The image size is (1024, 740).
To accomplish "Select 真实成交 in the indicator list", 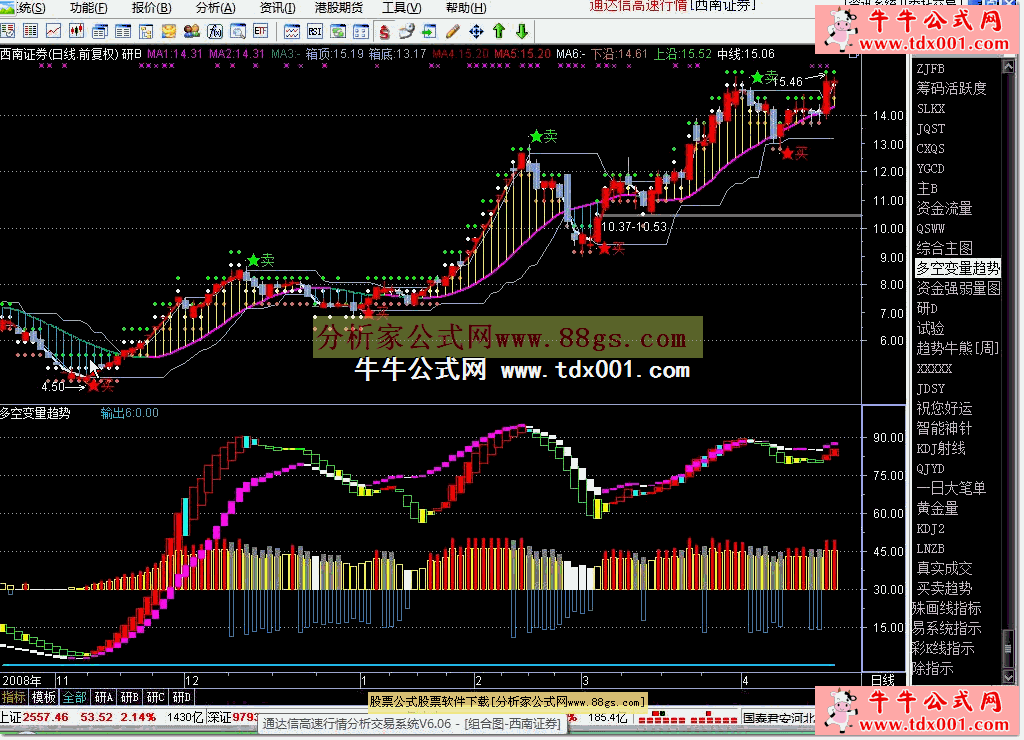I will coord(944,568).
